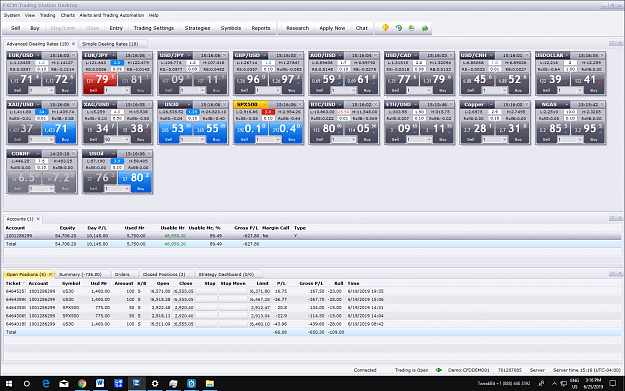625x391 pixels.
Task: Open the View menu
Action: (x=30, y=15)
